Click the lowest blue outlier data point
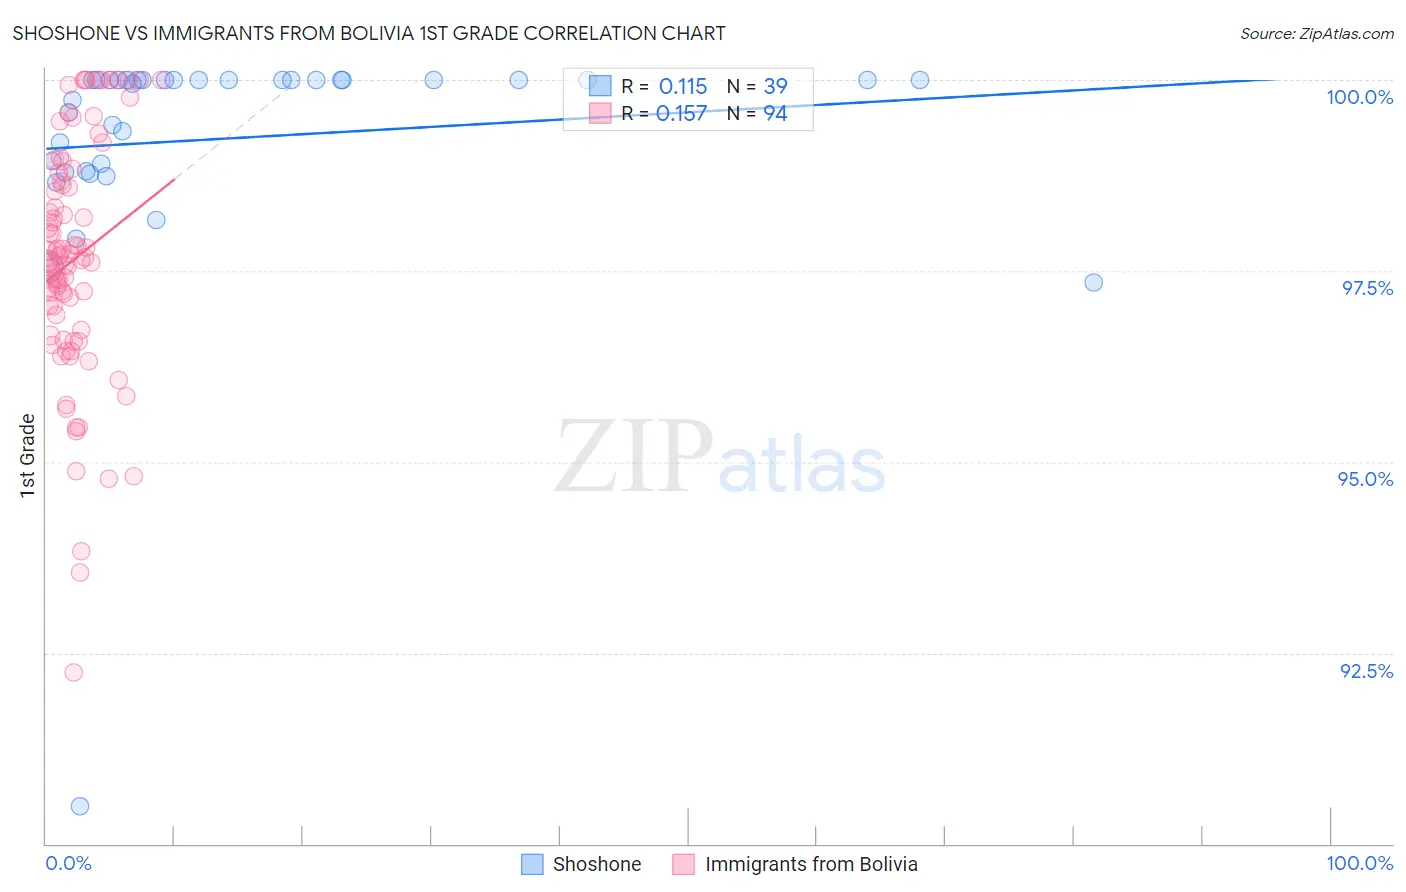Image resolution: width=1406 pixels, height=892 pixels. tap(80, 806)
